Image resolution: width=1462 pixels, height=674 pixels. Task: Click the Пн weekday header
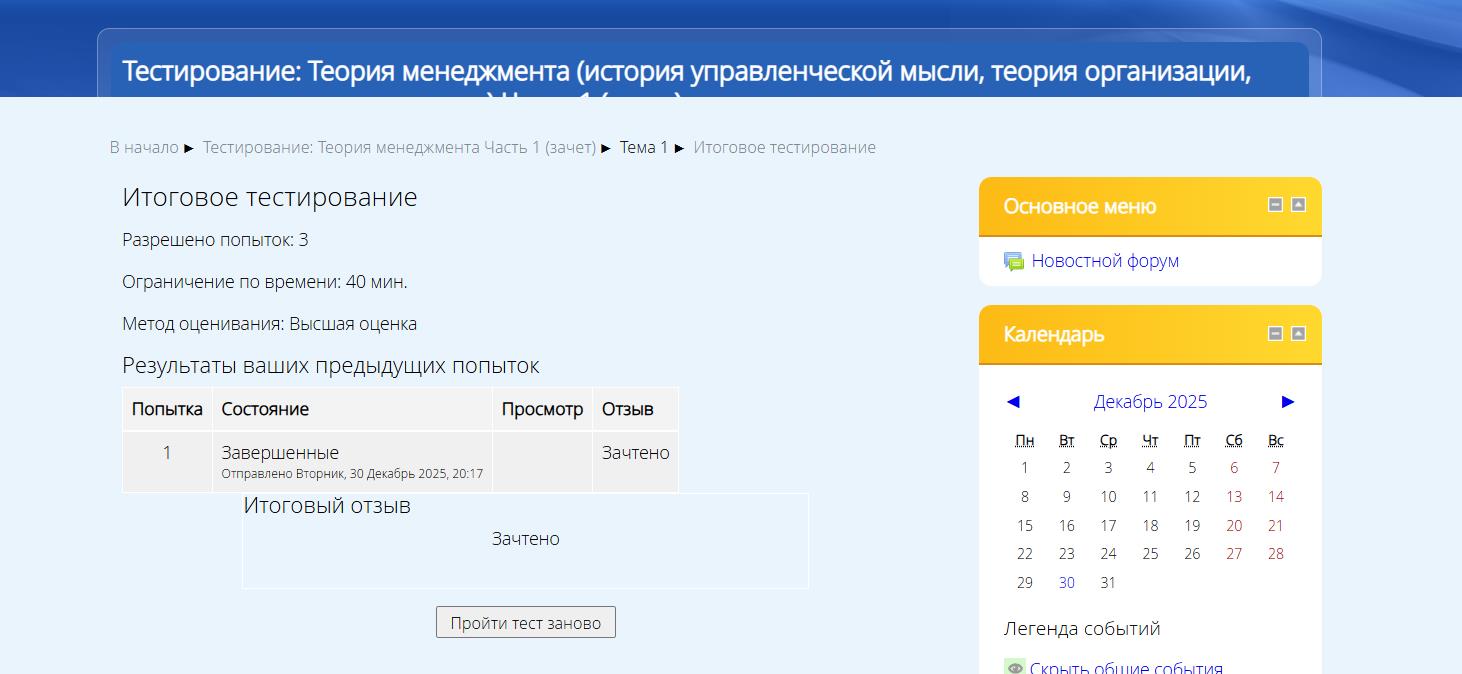click(x=1024, y=440)
